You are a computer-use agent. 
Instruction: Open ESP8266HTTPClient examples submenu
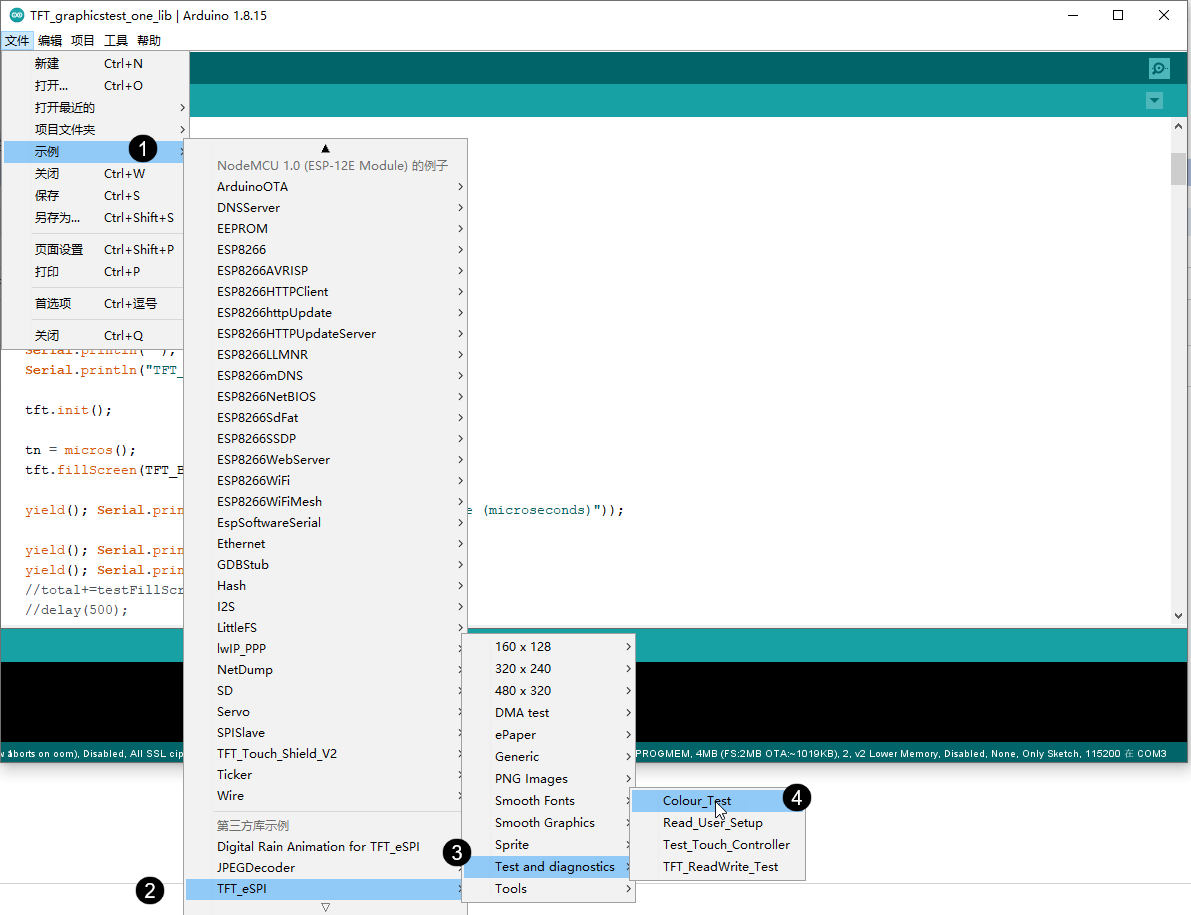click(x=326, y=292)
